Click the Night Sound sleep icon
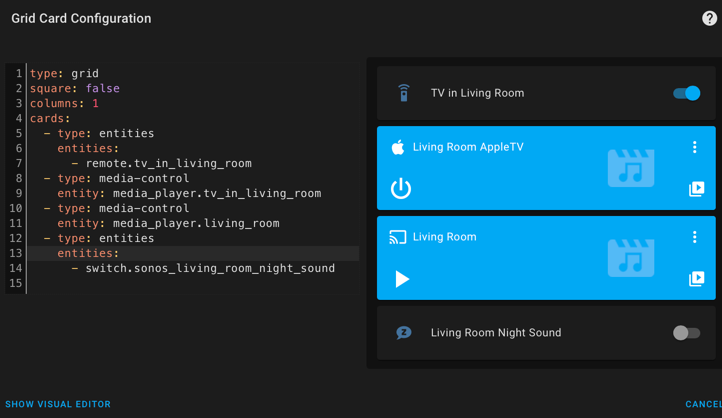The height and width of the screenshot is (418, 722). coord(404,333)
